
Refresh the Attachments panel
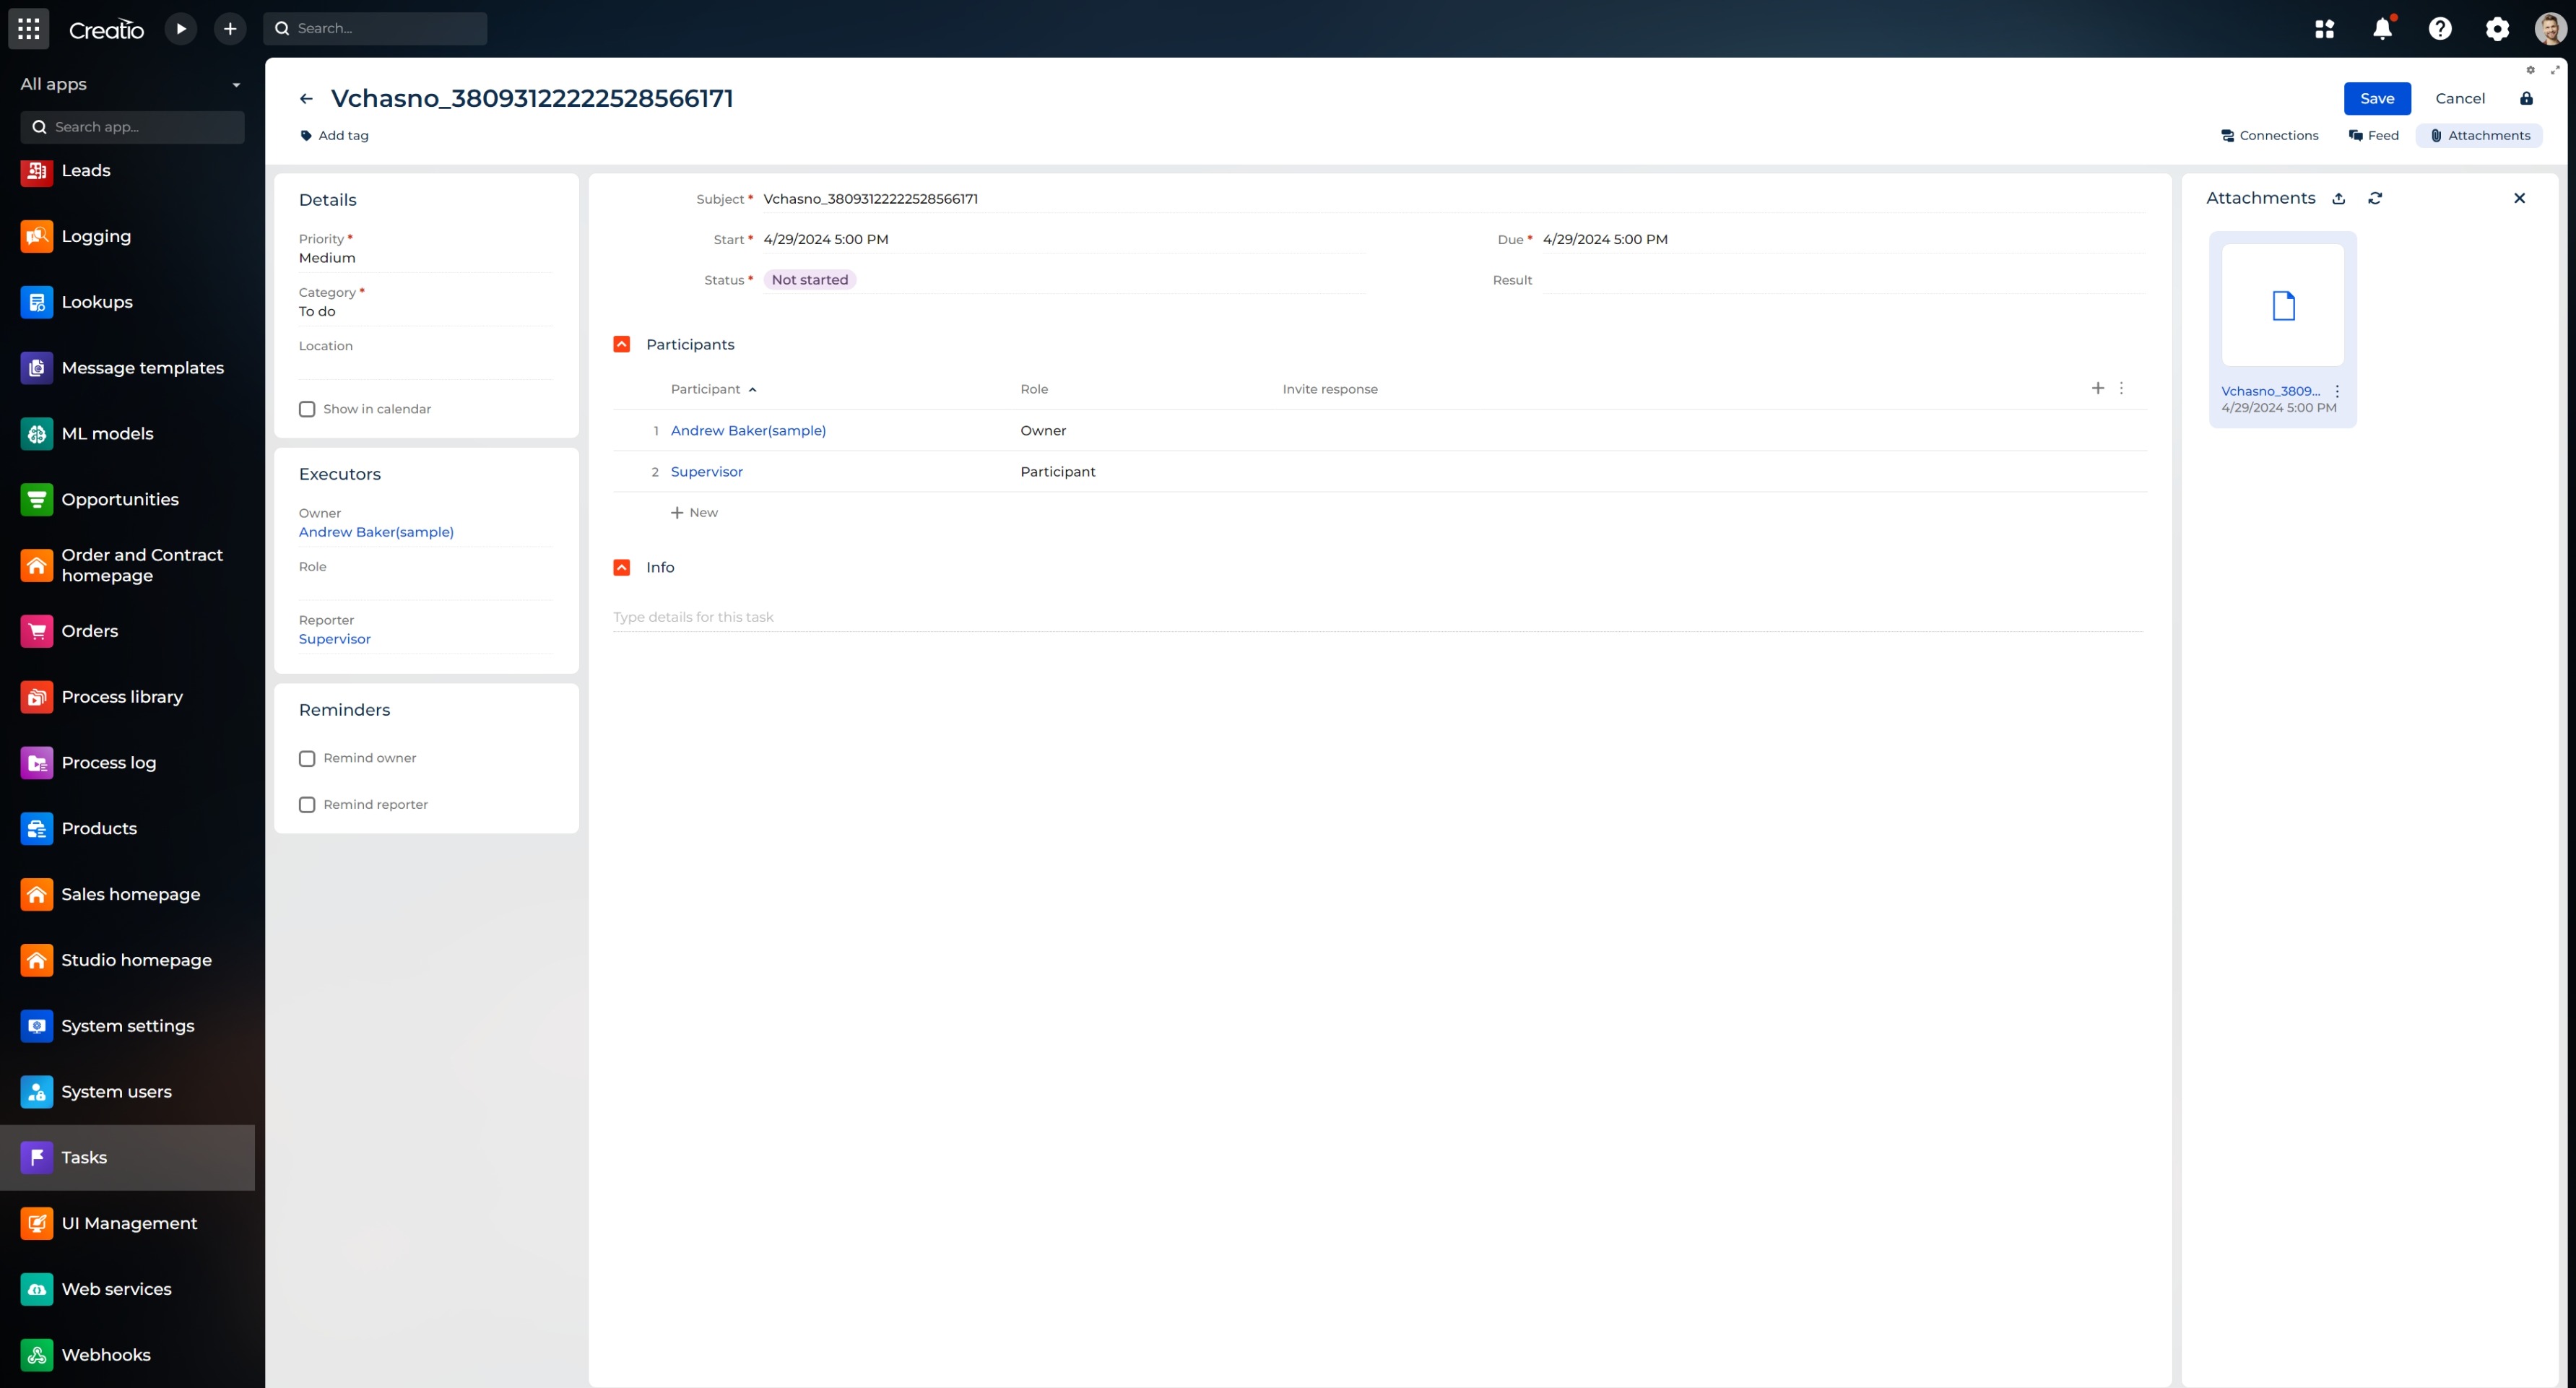pyautogui.click(x=2375, y=199)
